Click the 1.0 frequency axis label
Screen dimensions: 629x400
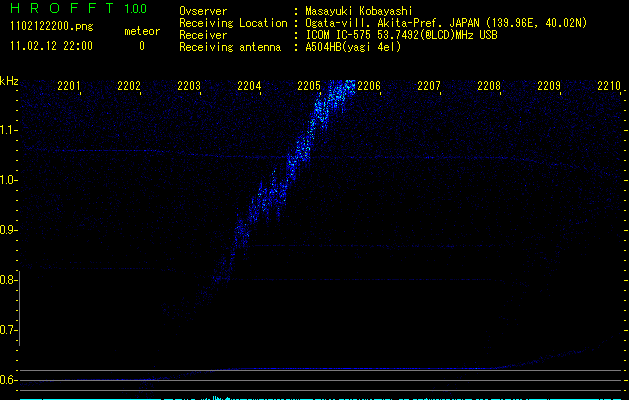(x=7, y=180)
